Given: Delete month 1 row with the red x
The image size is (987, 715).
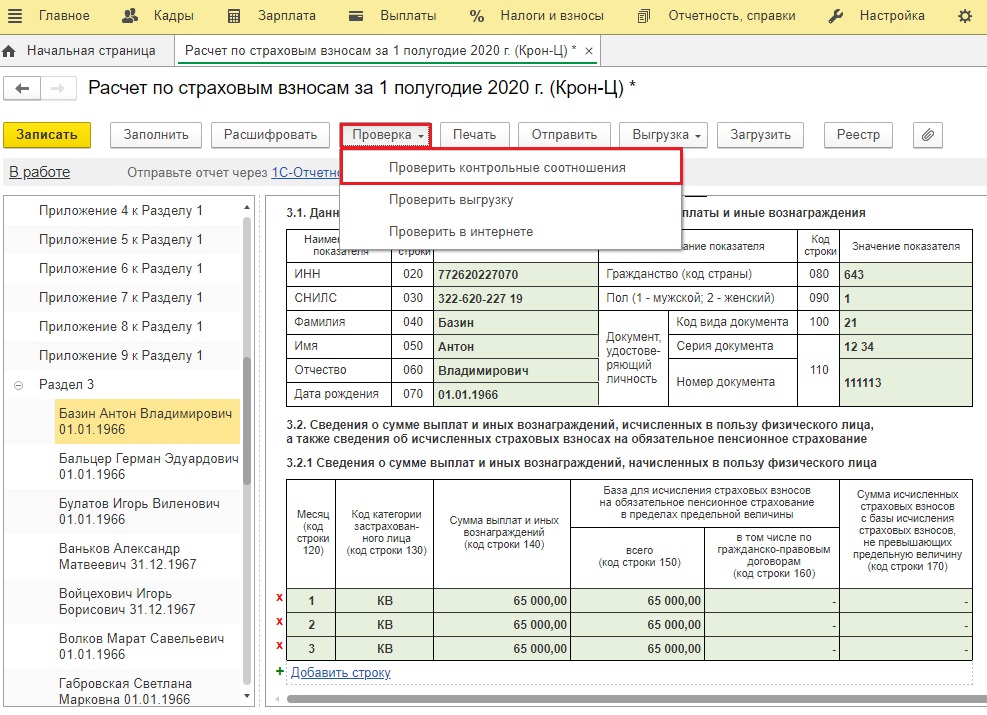Looking at the screenshot, I should pyautogui.click(x=279, y=598).
